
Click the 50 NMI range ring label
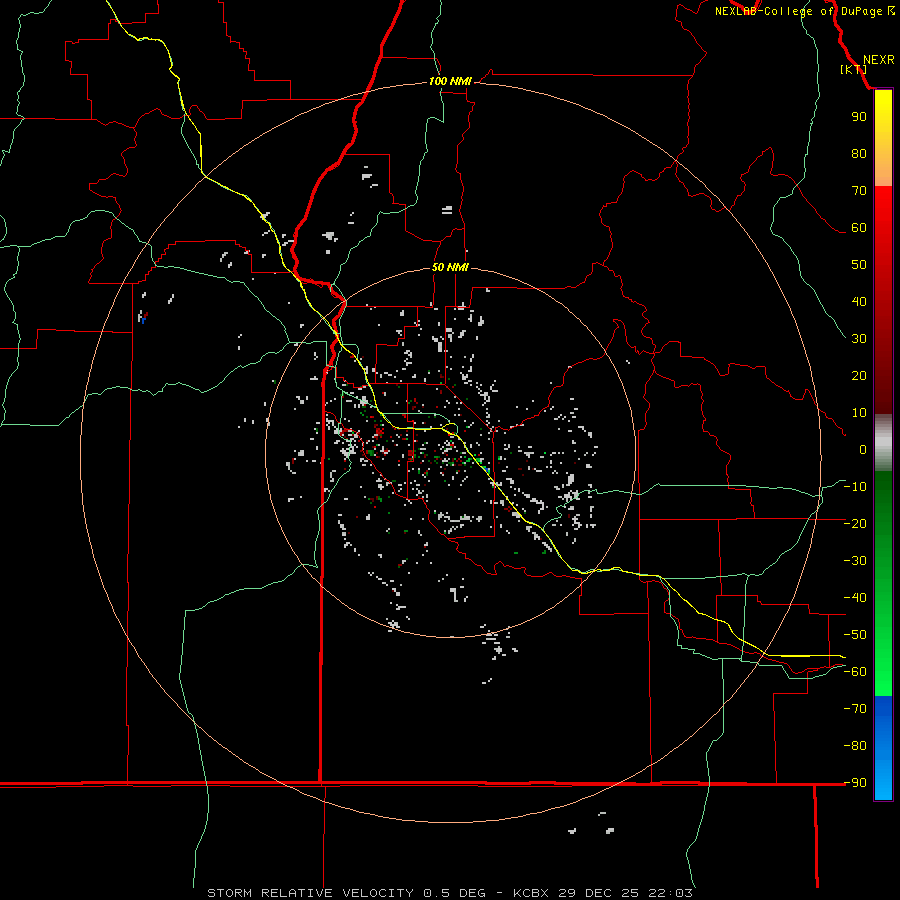coord(450,267)
